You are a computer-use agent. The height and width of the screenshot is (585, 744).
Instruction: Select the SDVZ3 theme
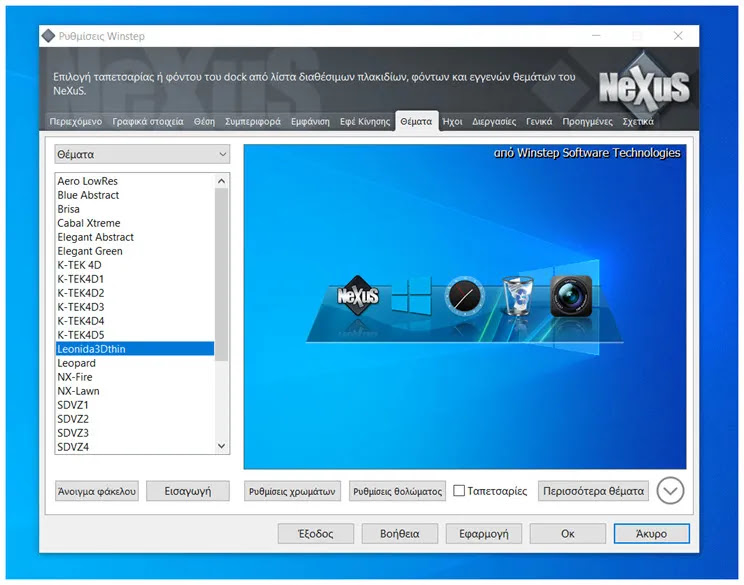click(x=135, y=433)
